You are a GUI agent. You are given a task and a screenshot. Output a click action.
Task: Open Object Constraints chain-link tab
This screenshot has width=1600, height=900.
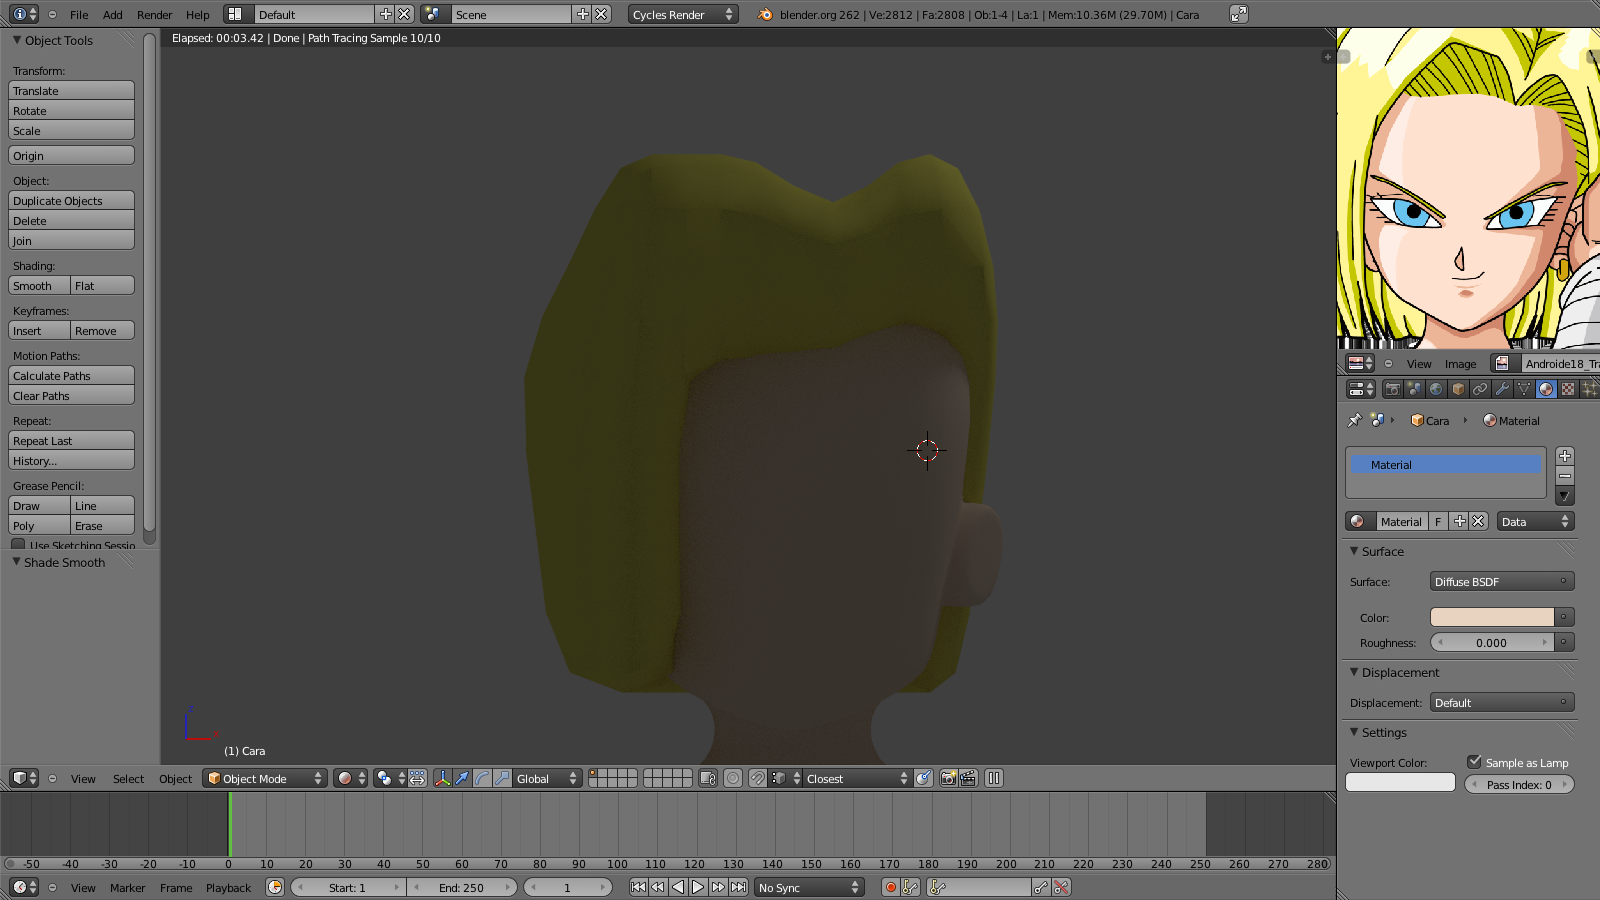tap(1480, 389)
